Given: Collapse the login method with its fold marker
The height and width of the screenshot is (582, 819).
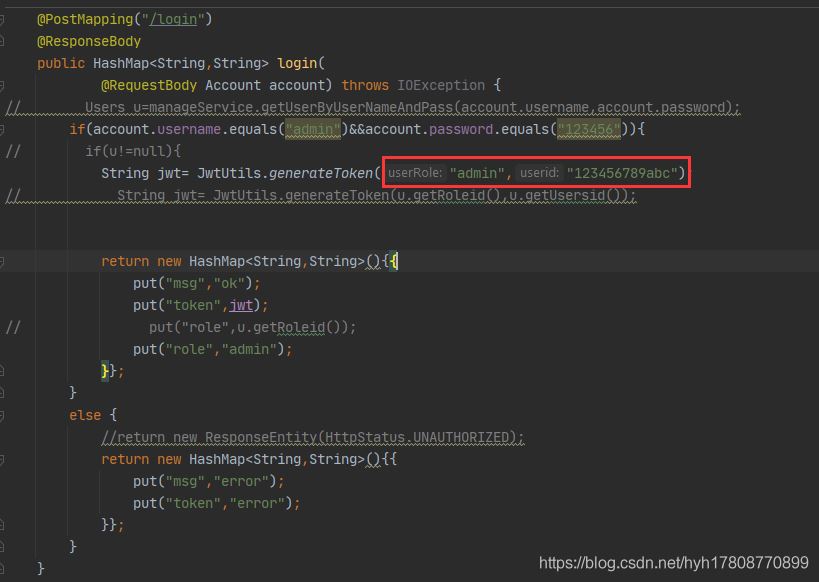Looking at the screenshot, I should click(x=28, y=62).
